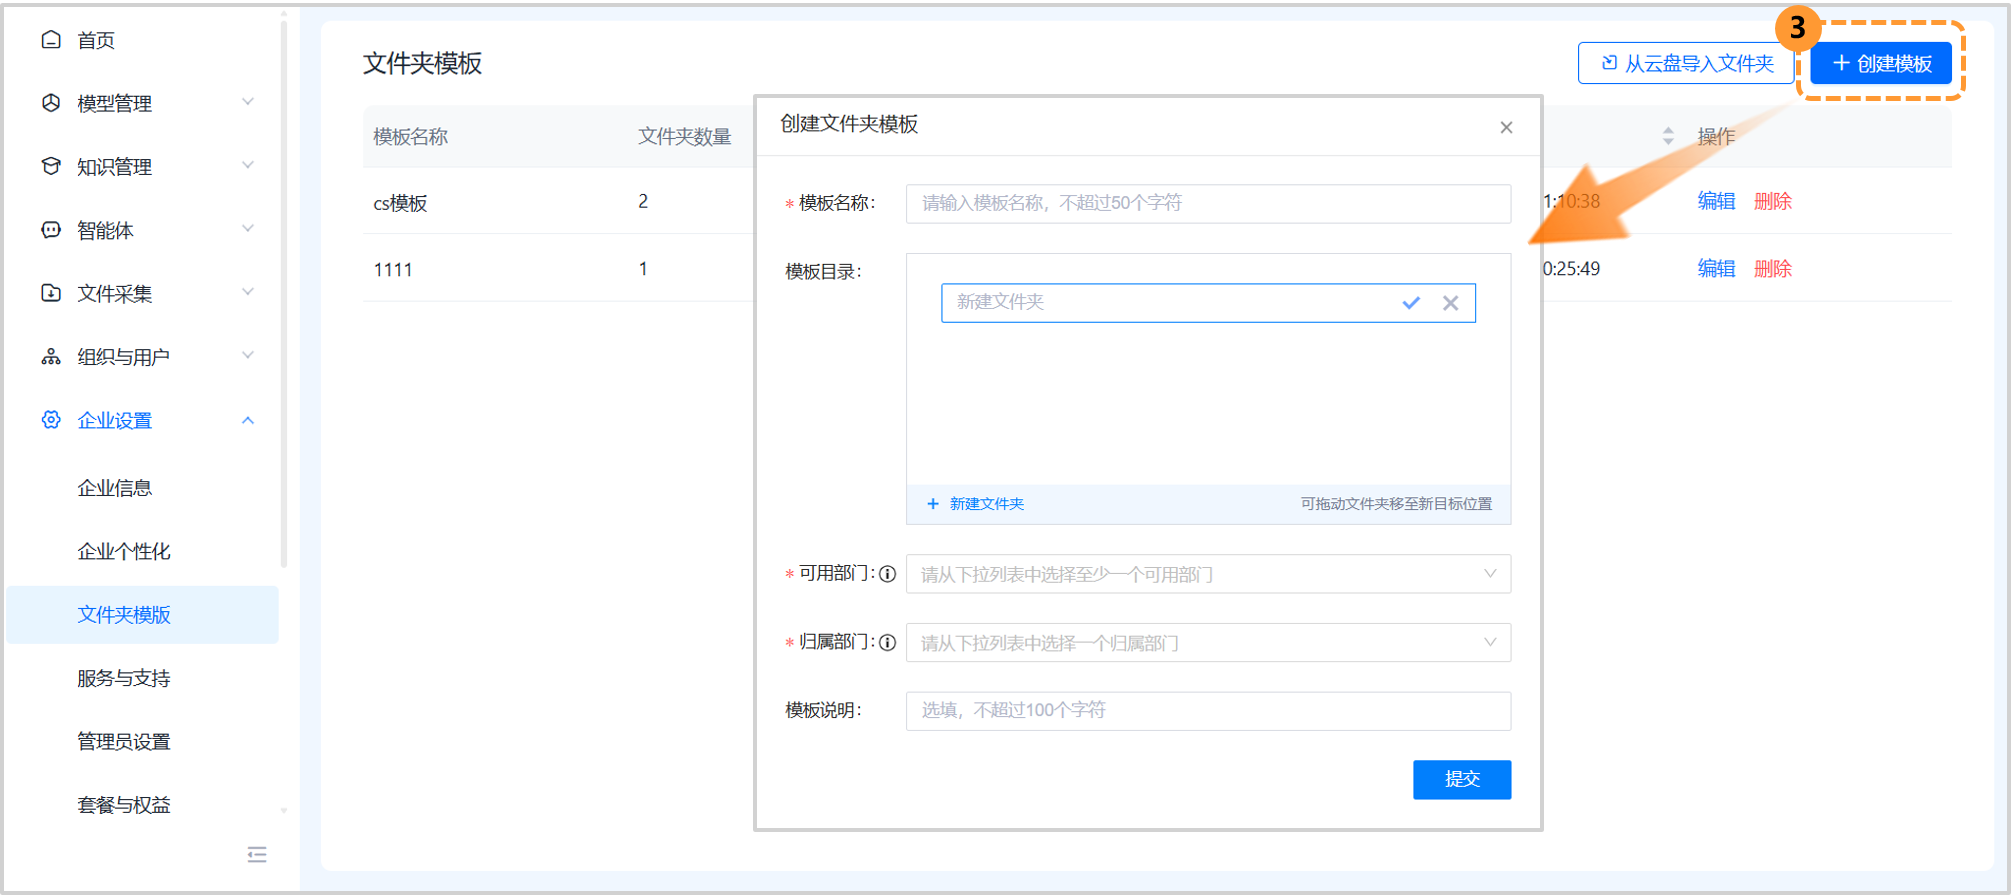Click the info icon next to 可用部门
This screenshot has height=895, width=2011.
pos(887,574)
